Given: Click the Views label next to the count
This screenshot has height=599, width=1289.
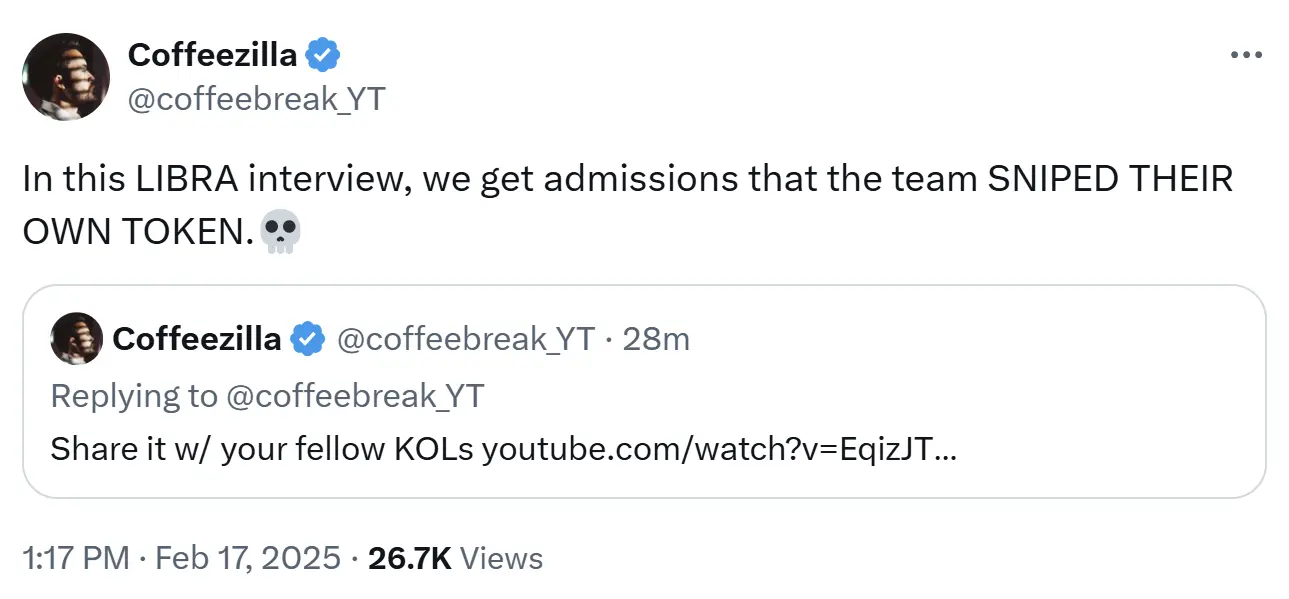Looking at the screenshot, I should pos(501,558).
